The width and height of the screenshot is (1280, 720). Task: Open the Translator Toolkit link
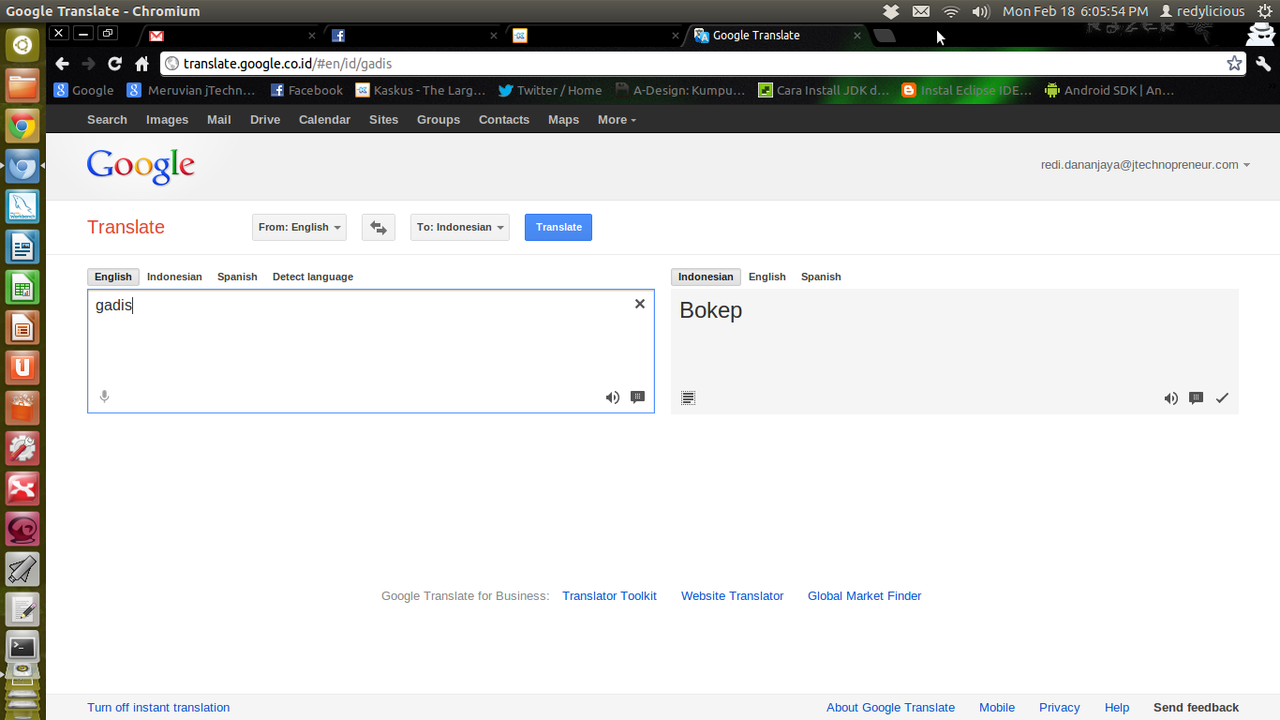point(609,596)
